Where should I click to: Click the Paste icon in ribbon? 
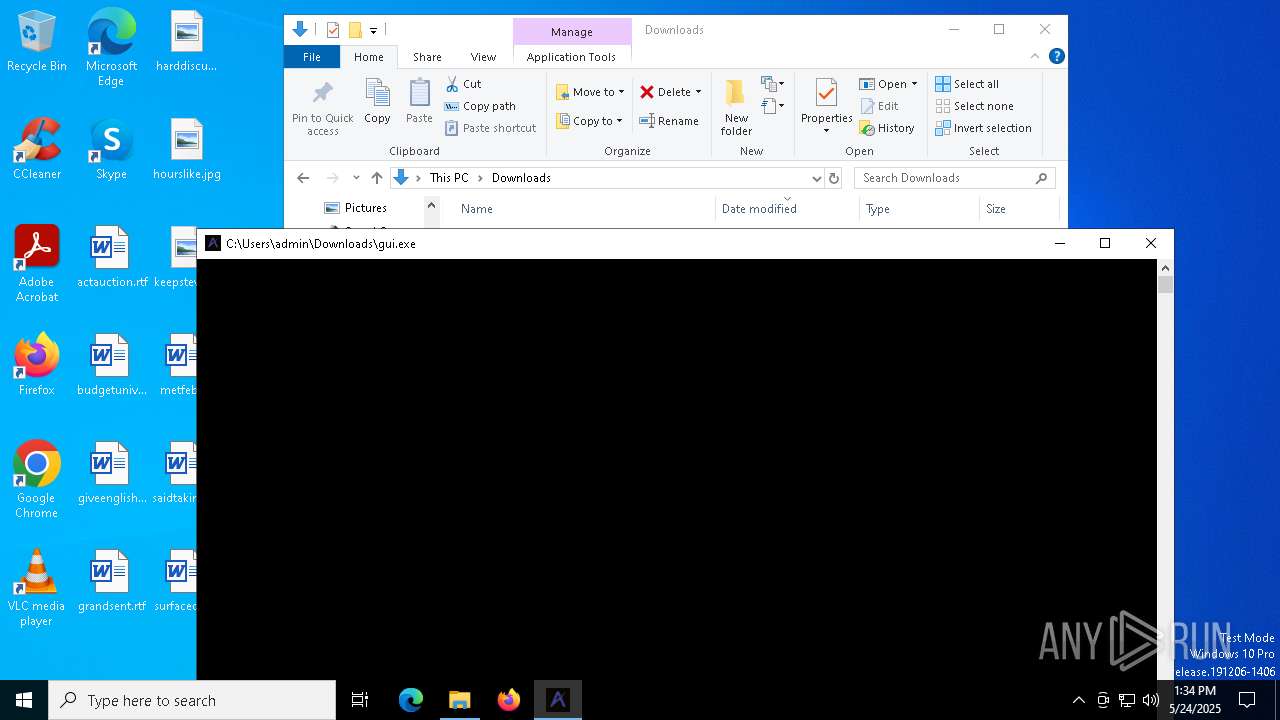tap(419, 102)
